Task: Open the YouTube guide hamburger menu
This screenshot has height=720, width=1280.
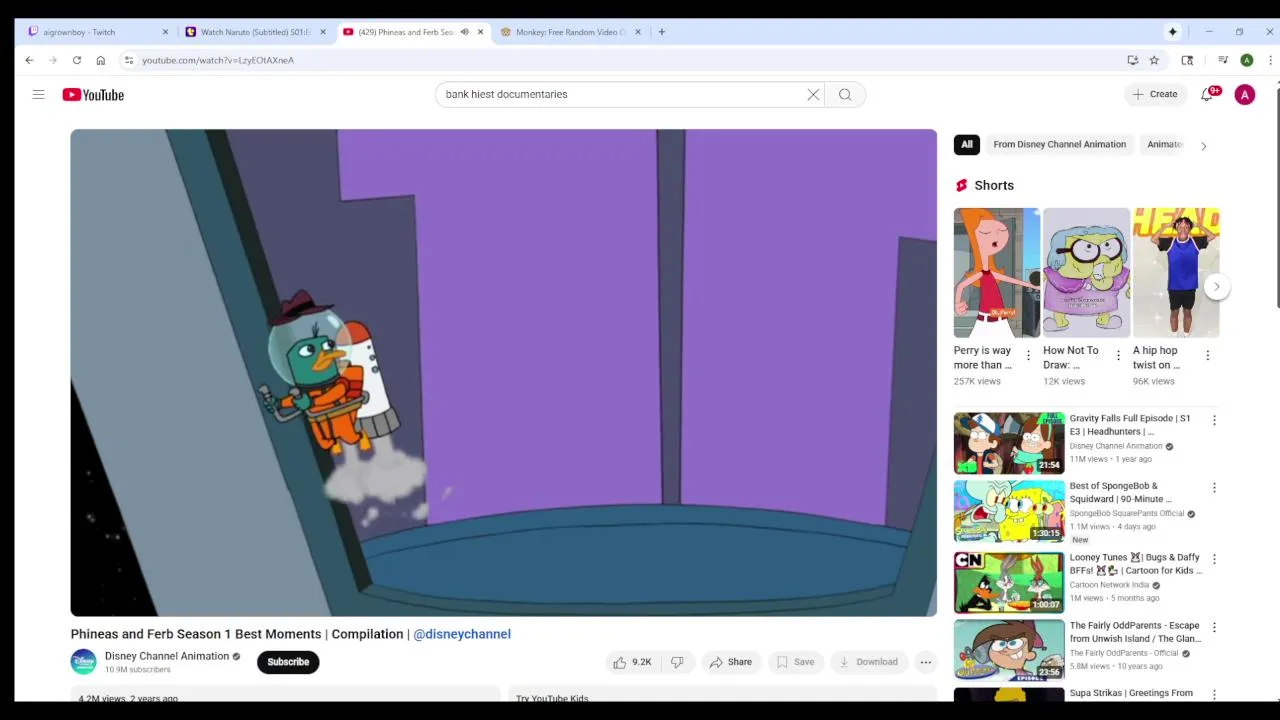Action: 38,95
